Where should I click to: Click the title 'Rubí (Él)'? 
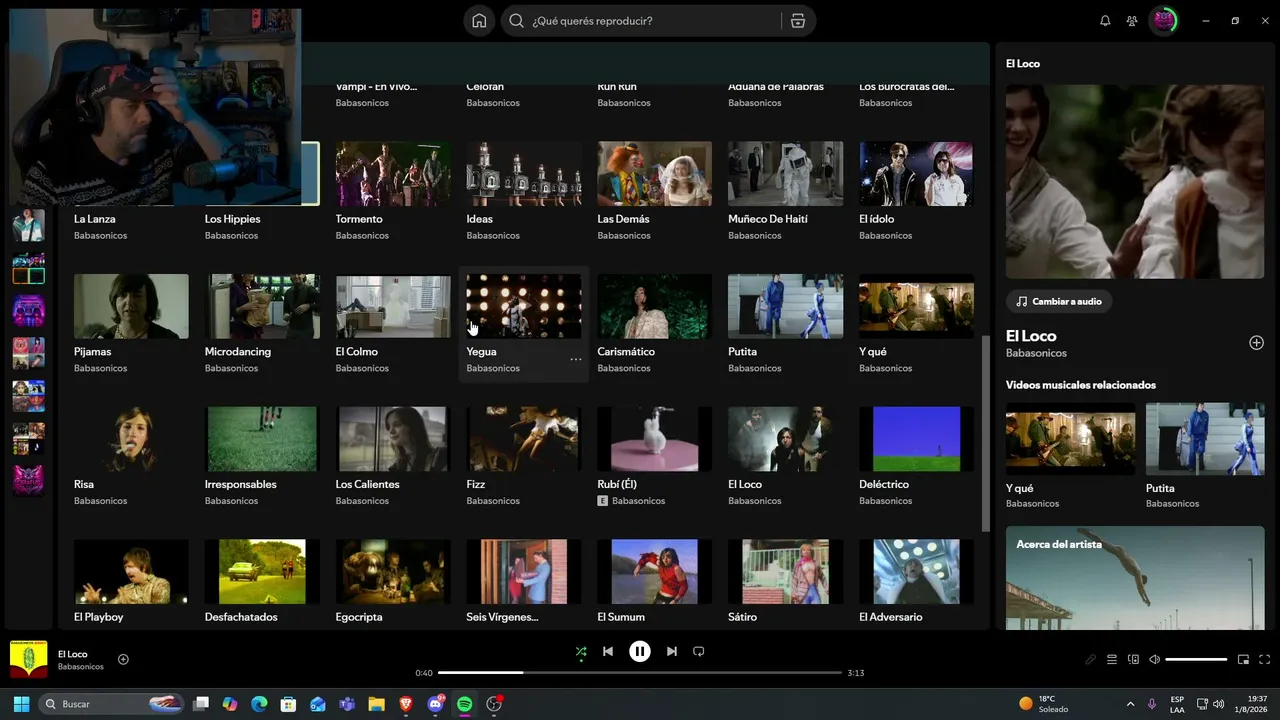point(617,484)
